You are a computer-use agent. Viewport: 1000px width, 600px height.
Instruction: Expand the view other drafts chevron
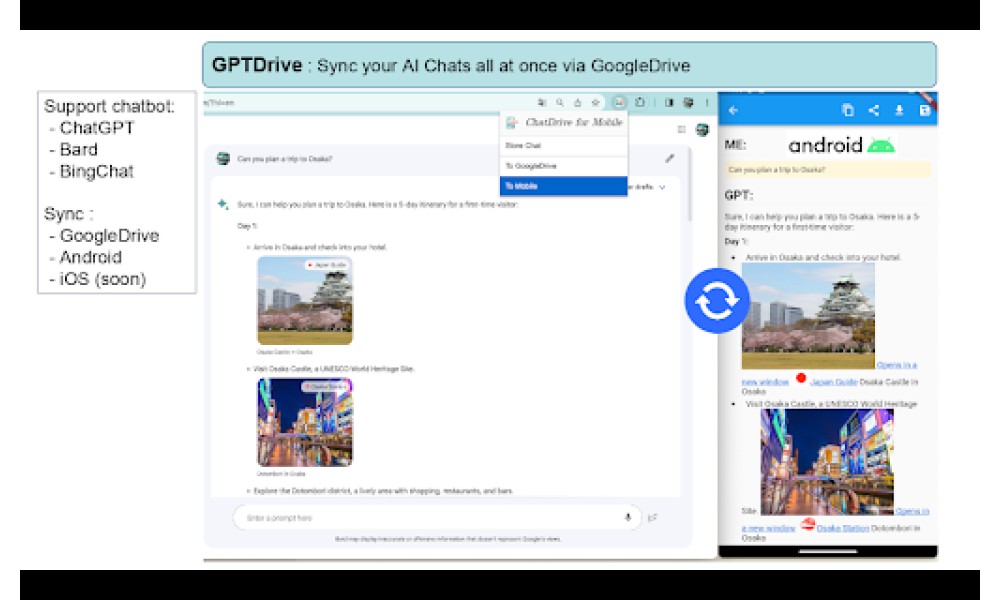[x=662, y=187]
